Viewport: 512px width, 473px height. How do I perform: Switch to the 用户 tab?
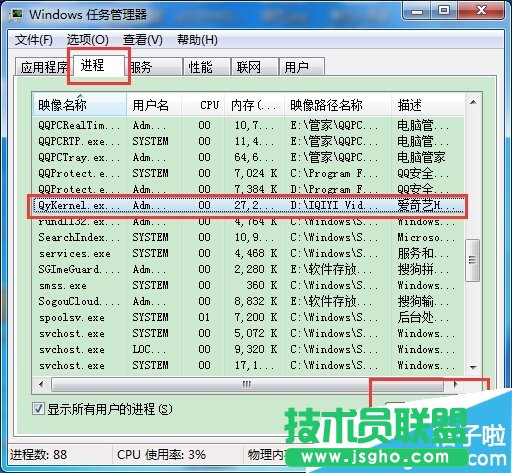click(x=301, y=67)
